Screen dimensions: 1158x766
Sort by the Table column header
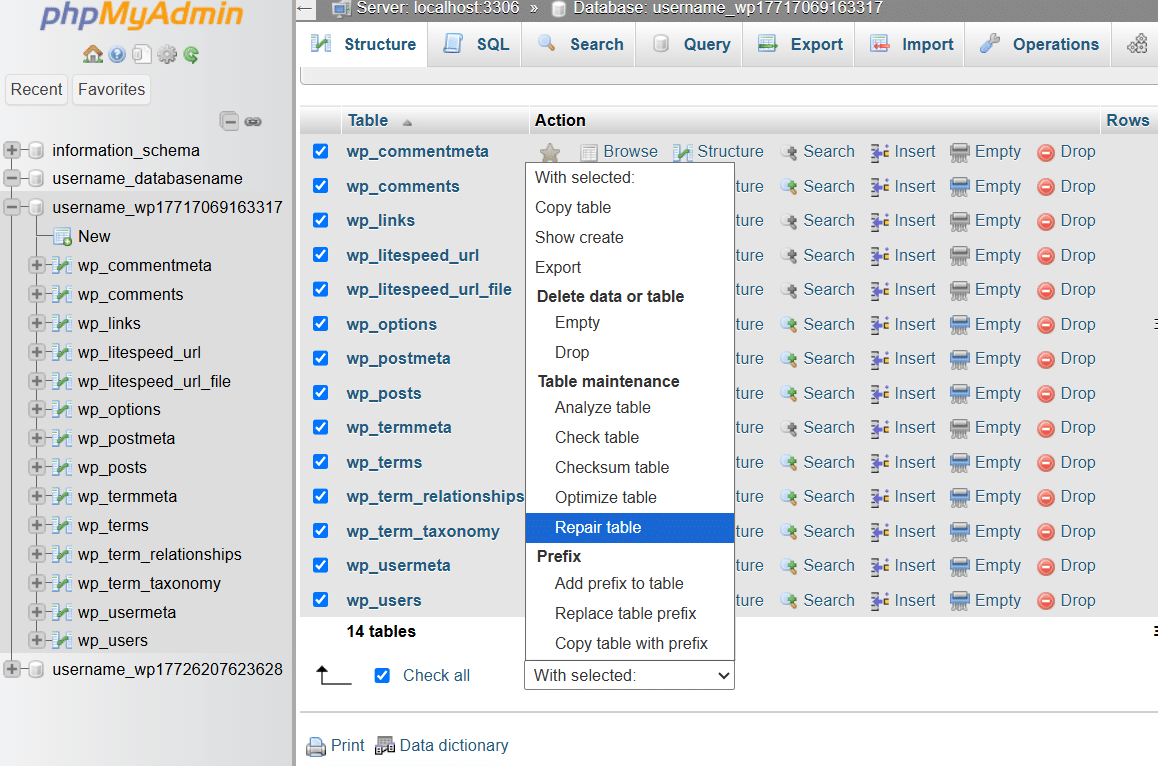click(x=368, y=120)
